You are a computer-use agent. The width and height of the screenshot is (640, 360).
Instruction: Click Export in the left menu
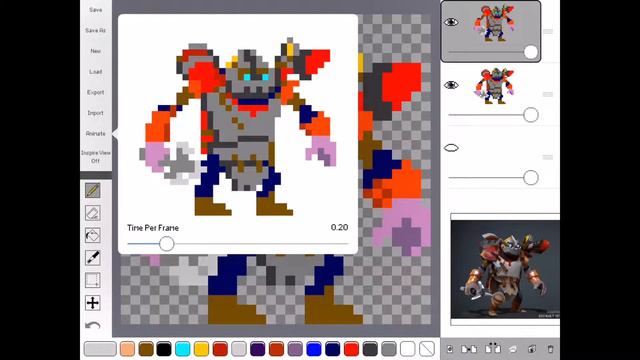coord(96,92)
